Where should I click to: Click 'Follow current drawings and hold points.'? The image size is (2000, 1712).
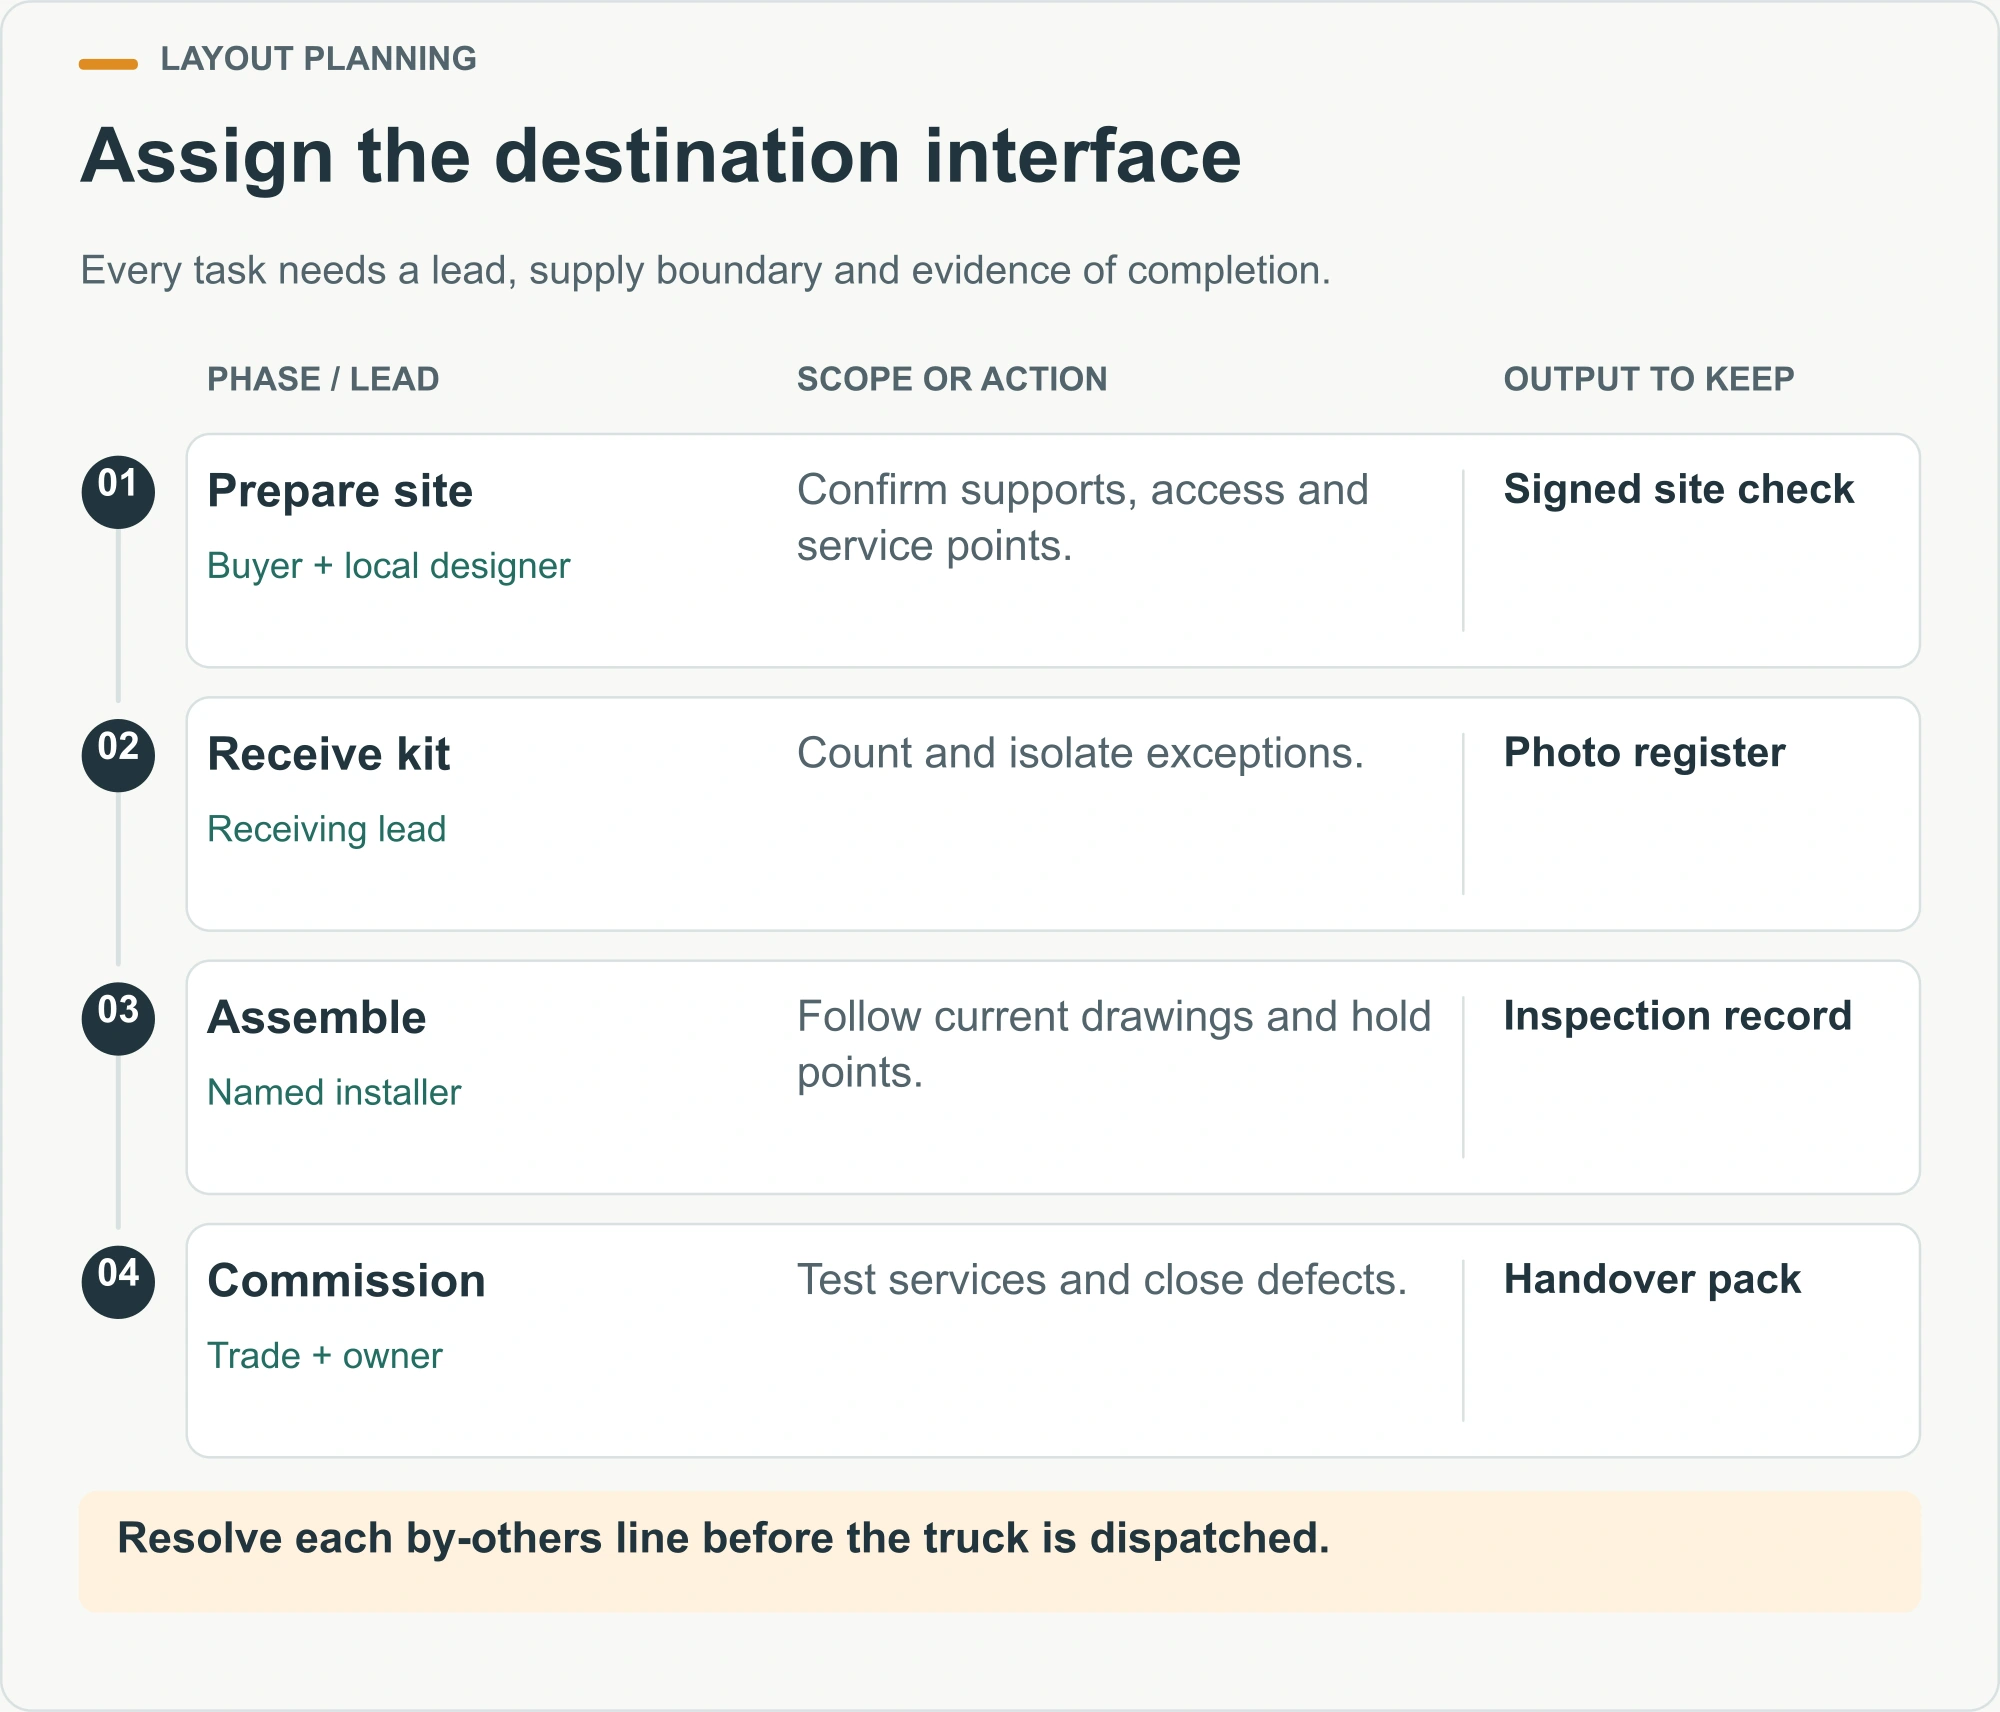[1114, 1044]
